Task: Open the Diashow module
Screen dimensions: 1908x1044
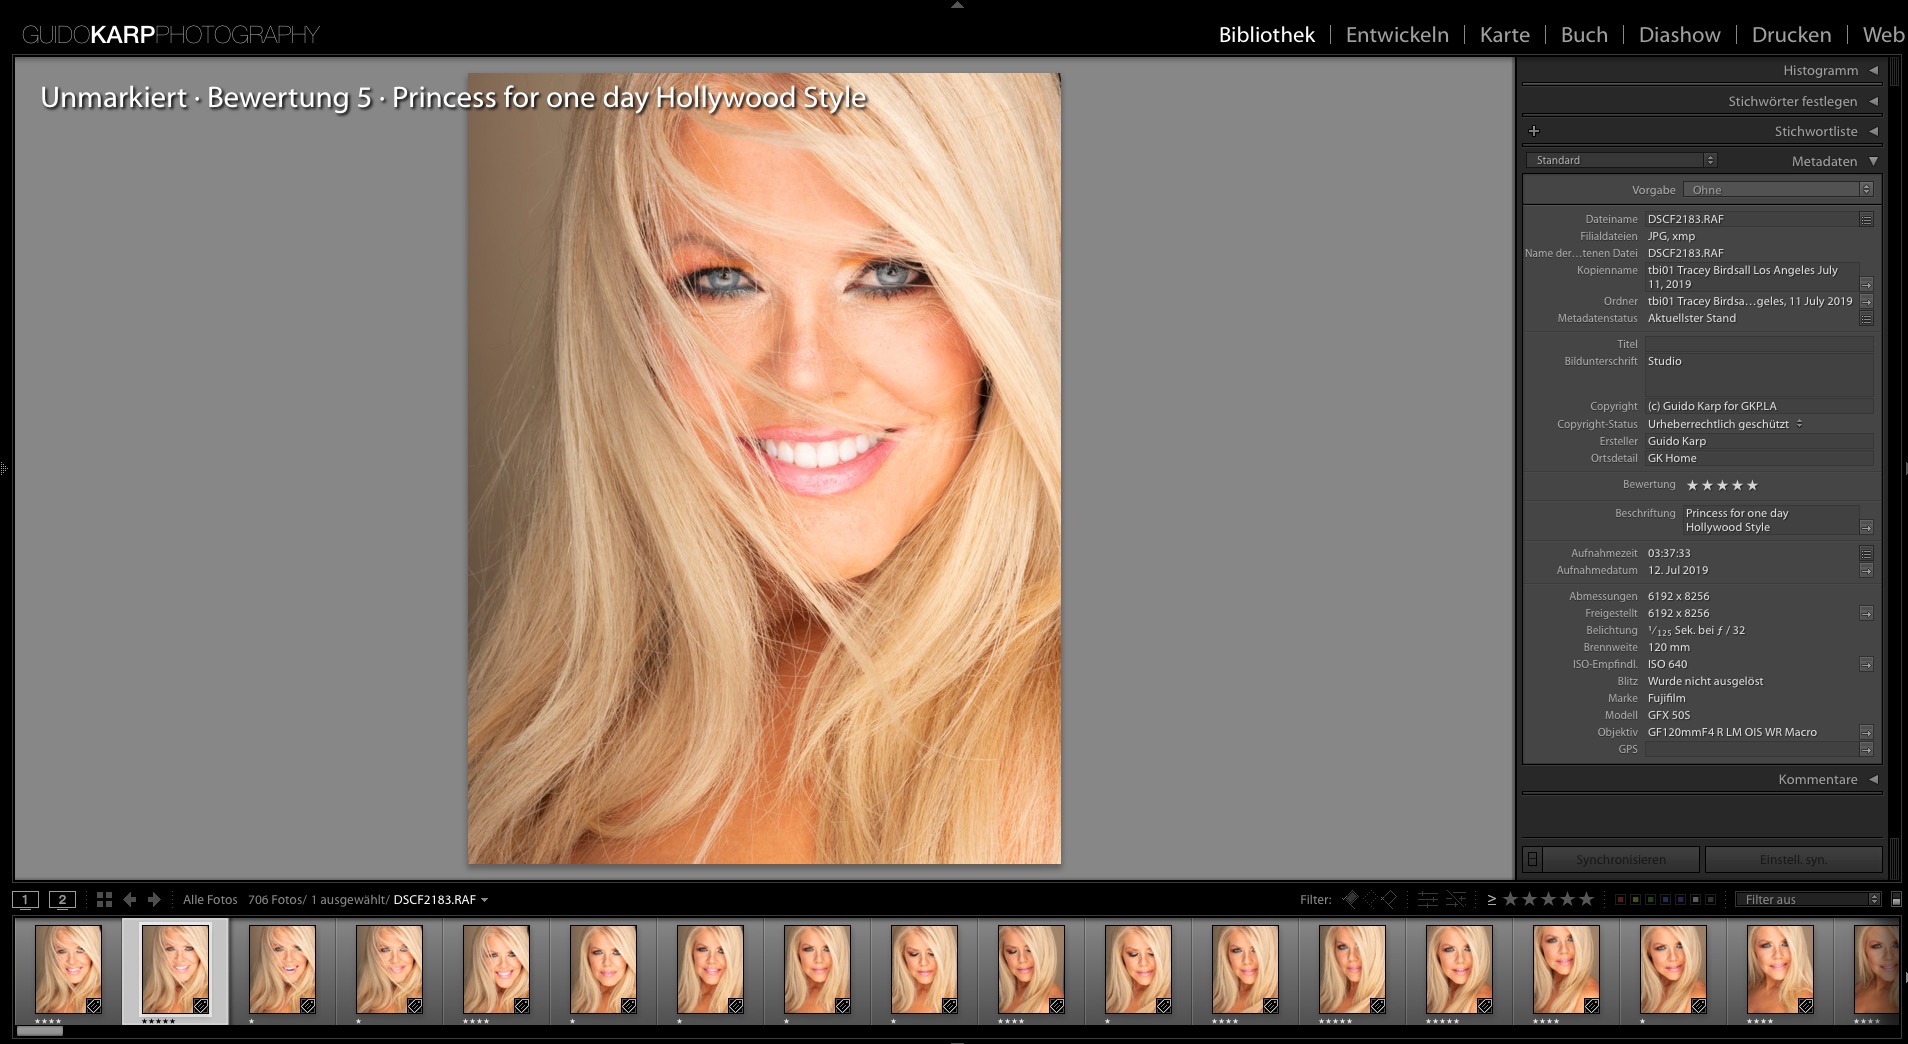Action: click(1679, 34)
